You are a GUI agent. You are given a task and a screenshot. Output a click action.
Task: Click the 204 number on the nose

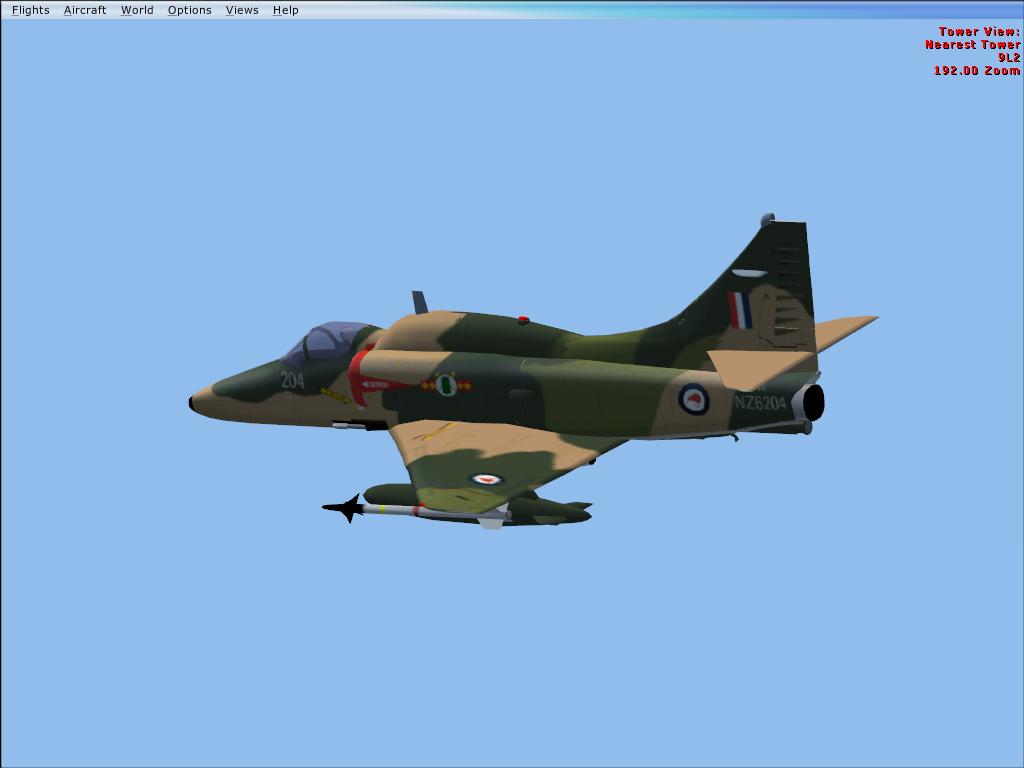pyautogui.click(x=292, y=380)
